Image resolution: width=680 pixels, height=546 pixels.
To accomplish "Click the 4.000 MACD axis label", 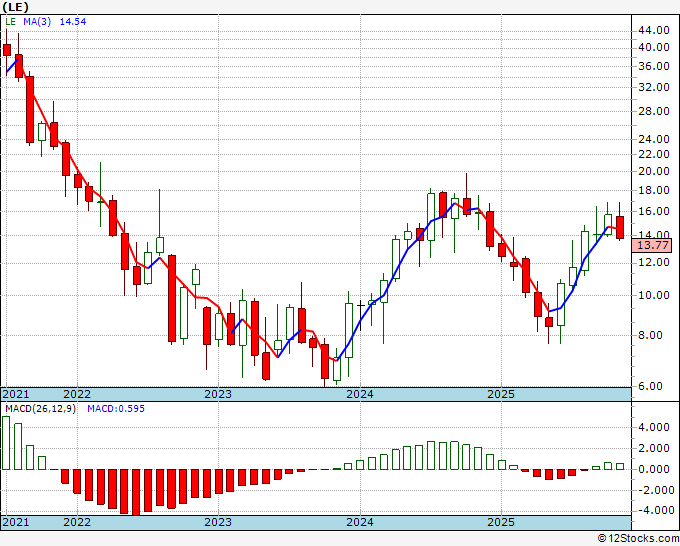I will tap(654, 428).
